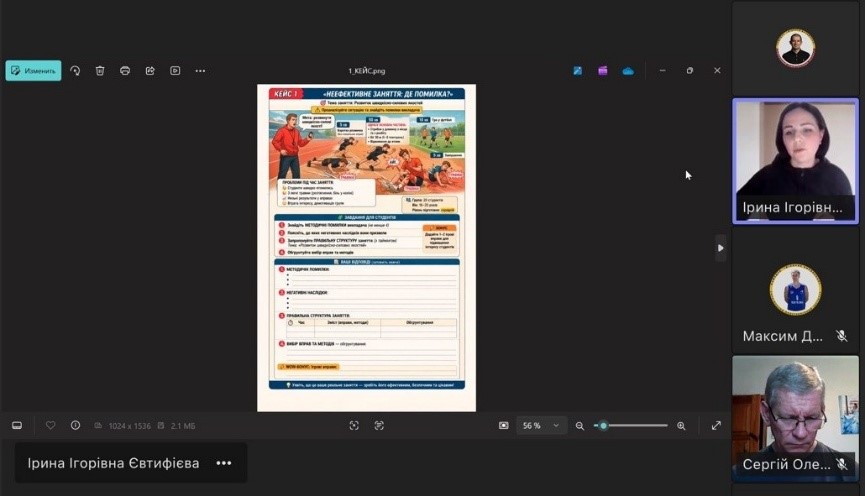Show file info with the info icon
The image size is (865, 496).
[x=76, y=425]
